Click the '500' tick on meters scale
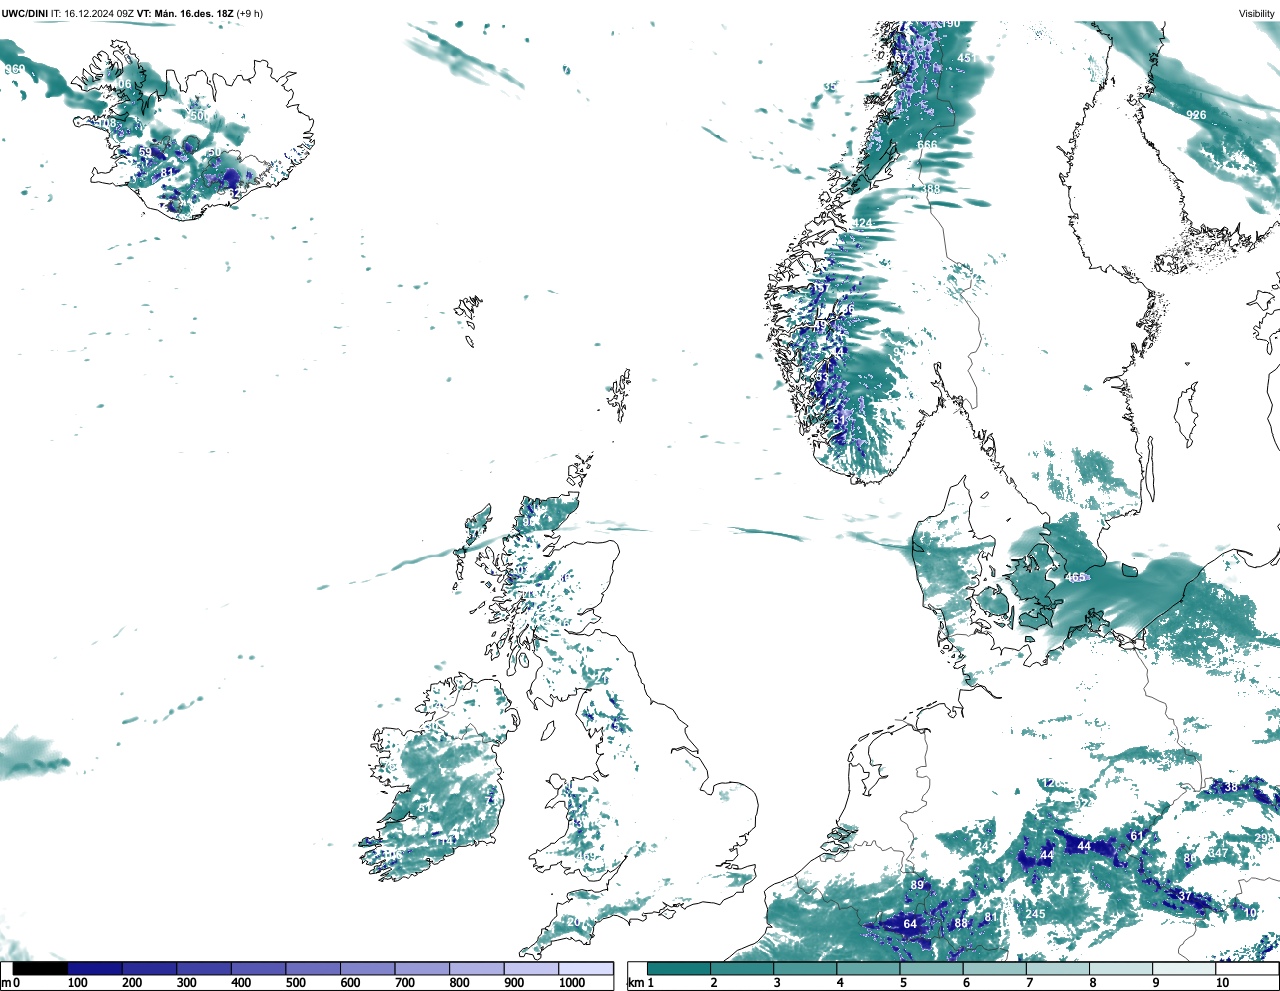This screenshot has height=991, width=1280. (296, 983)
